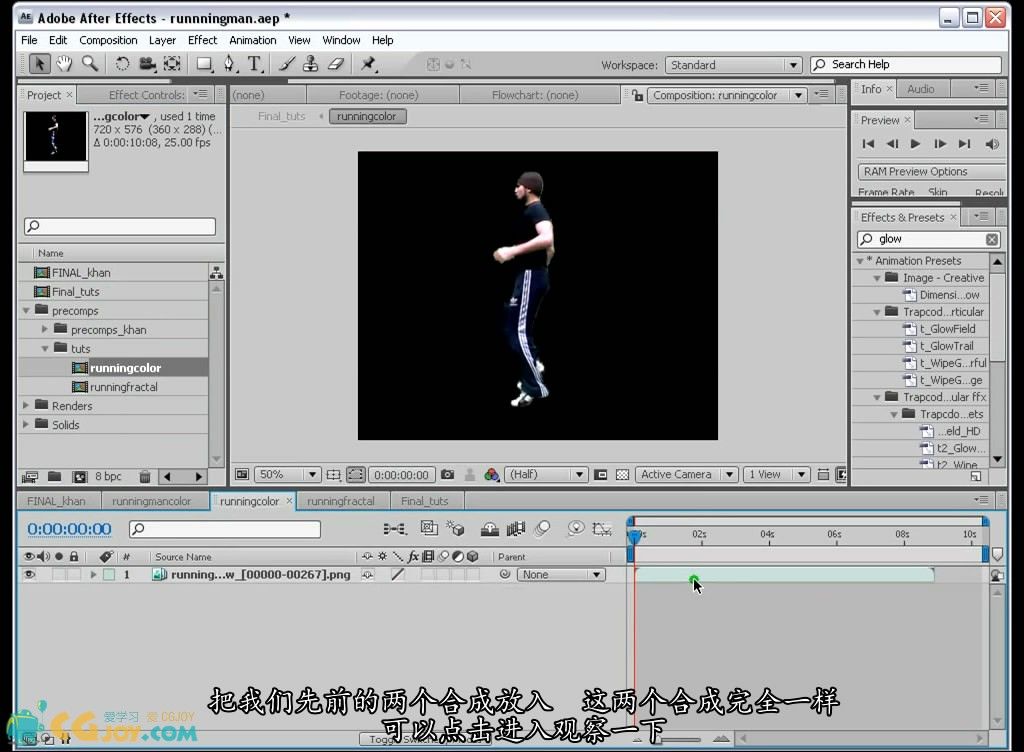
Task: Open Parent None dropdown for layer 1
Action: pyautogui.click(x=561, y=574)
